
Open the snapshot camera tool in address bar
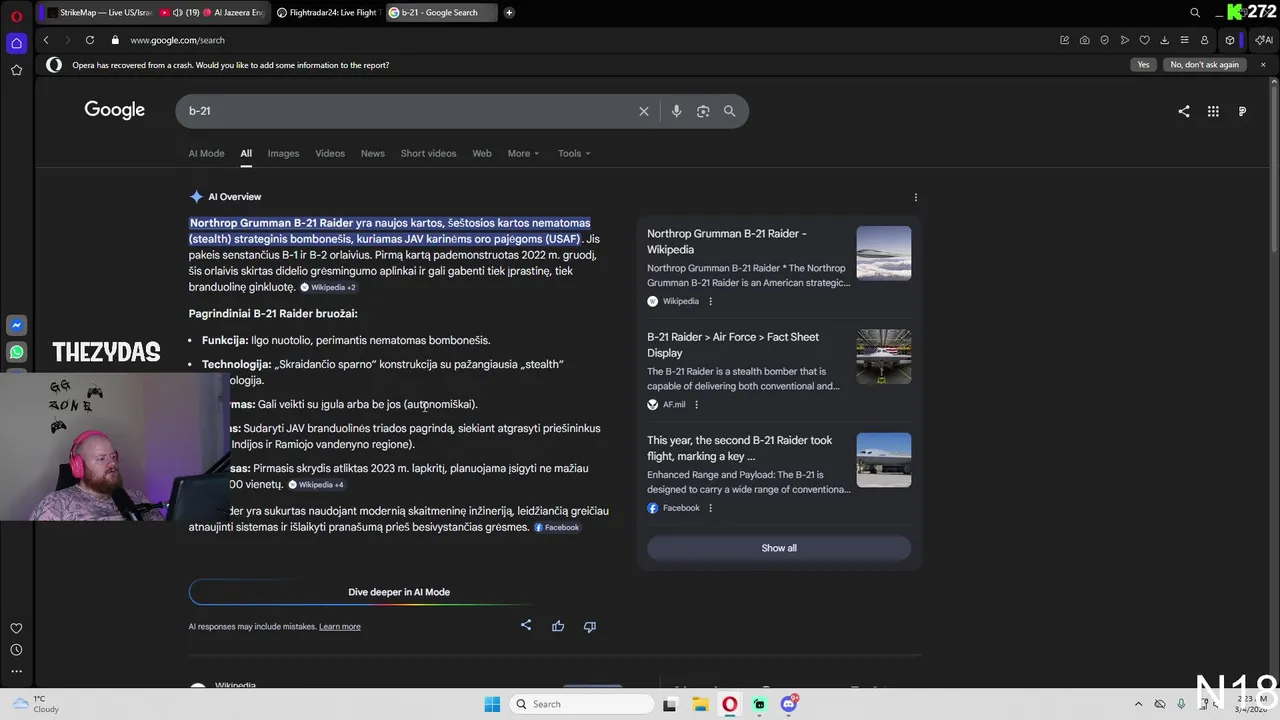(1085, 40)
